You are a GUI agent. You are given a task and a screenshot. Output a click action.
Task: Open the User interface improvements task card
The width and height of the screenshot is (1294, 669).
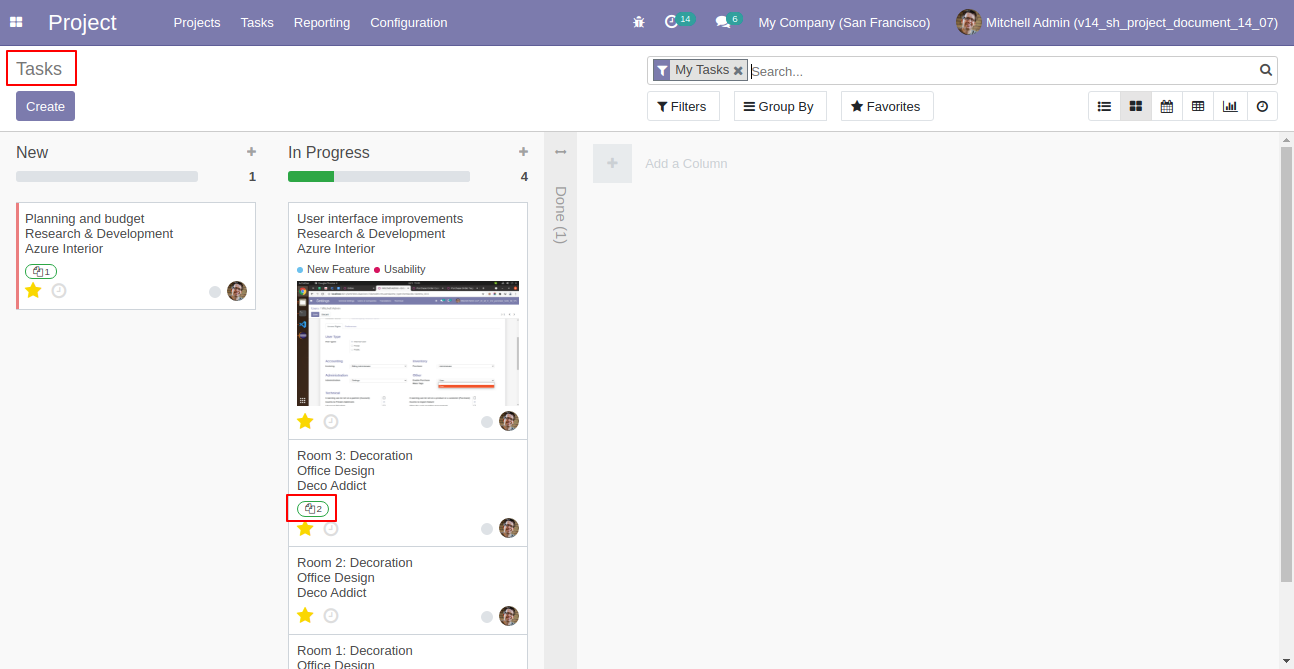click(408, 321)
